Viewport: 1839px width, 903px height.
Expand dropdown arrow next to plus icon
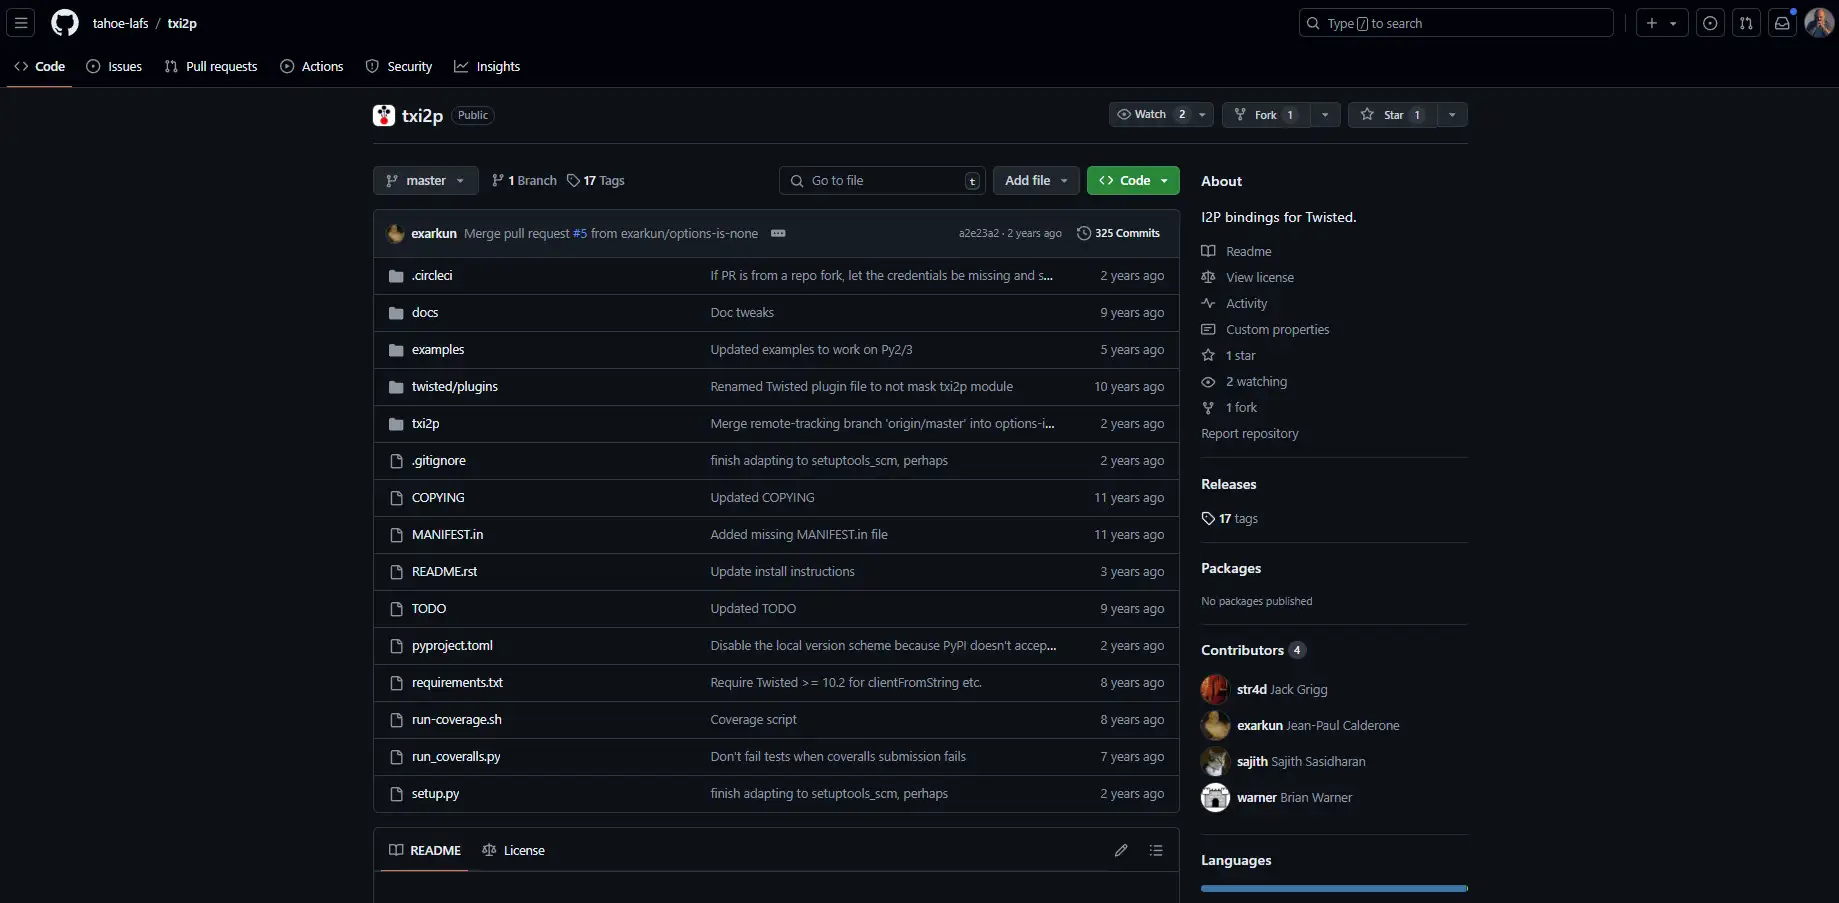(1674, 23)
